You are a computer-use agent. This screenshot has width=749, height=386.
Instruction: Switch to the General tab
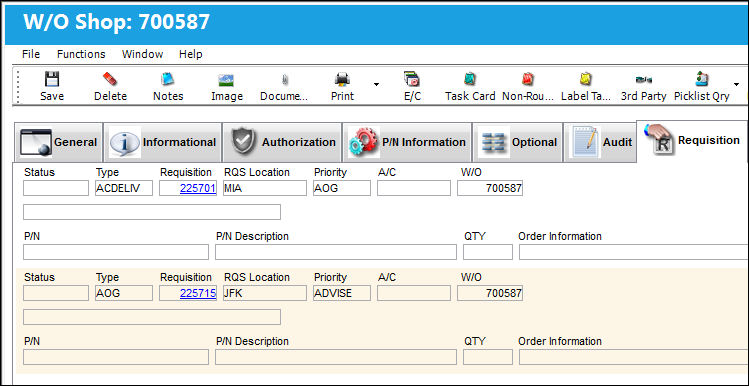pos(59,142)
